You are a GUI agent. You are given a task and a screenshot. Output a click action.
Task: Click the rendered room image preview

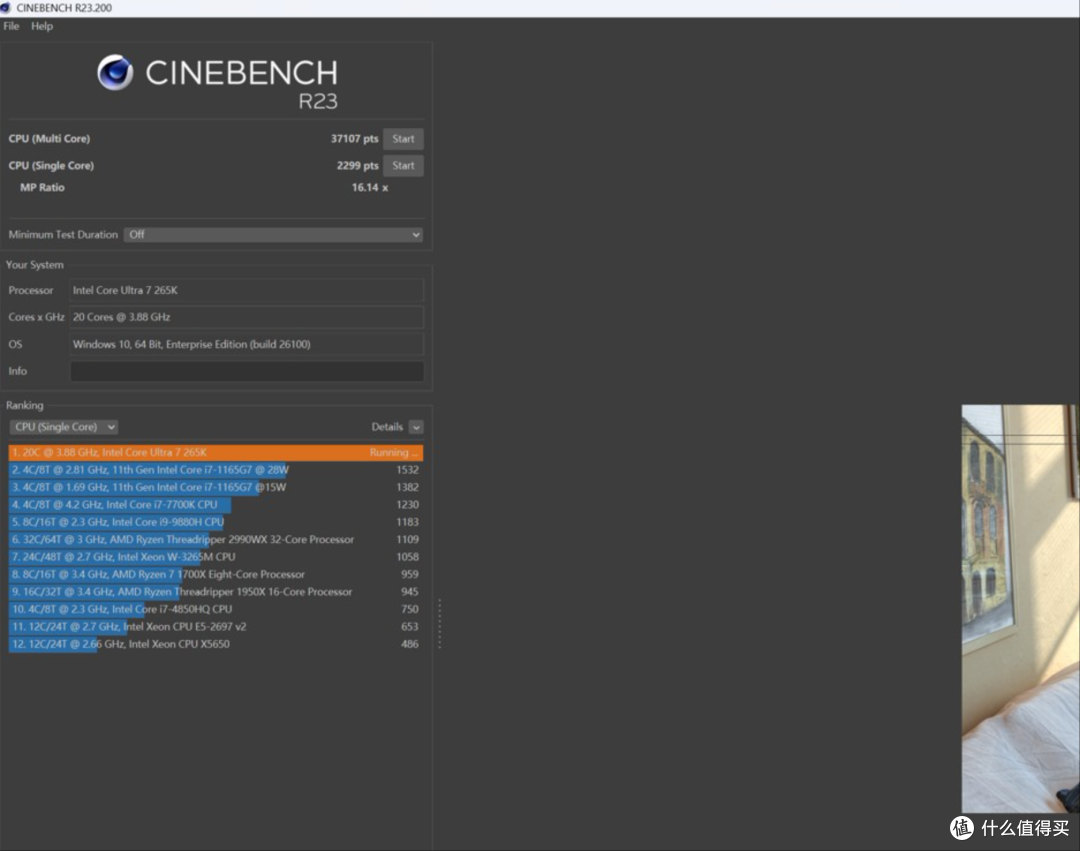click(1020, 609)
